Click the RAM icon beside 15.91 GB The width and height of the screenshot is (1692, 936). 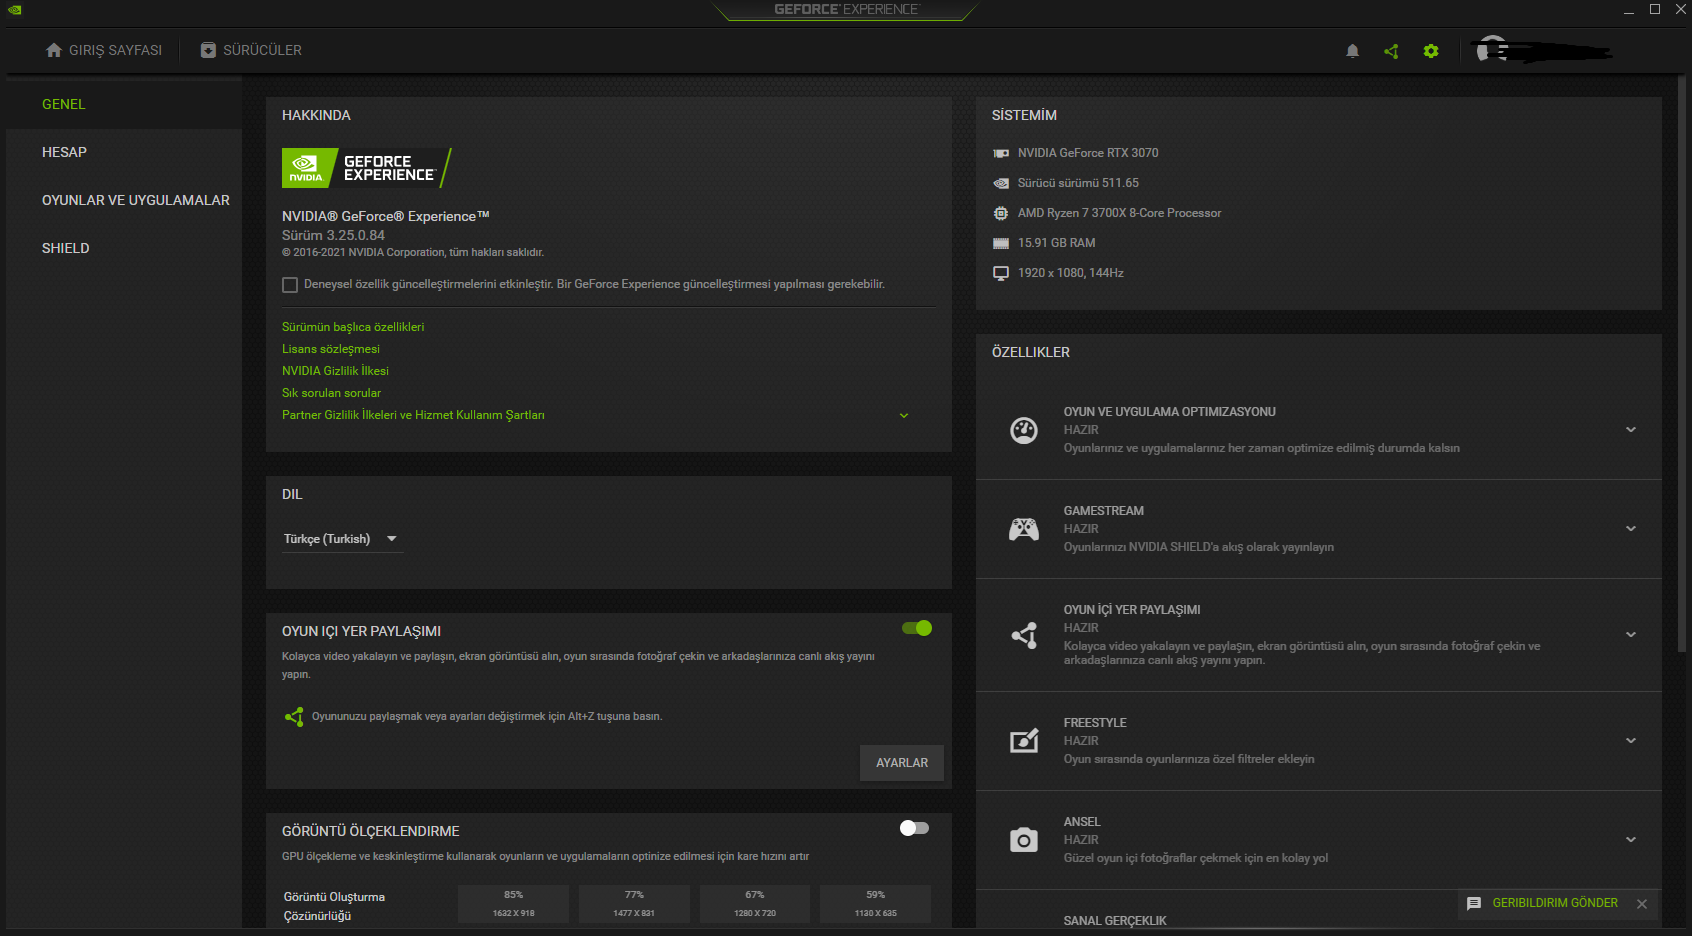tap(1001, 243)
